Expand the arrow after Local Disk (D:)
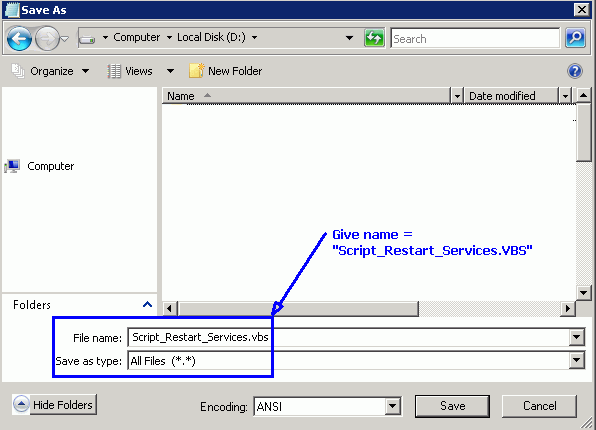596x430 pixels. click(254, 37)
